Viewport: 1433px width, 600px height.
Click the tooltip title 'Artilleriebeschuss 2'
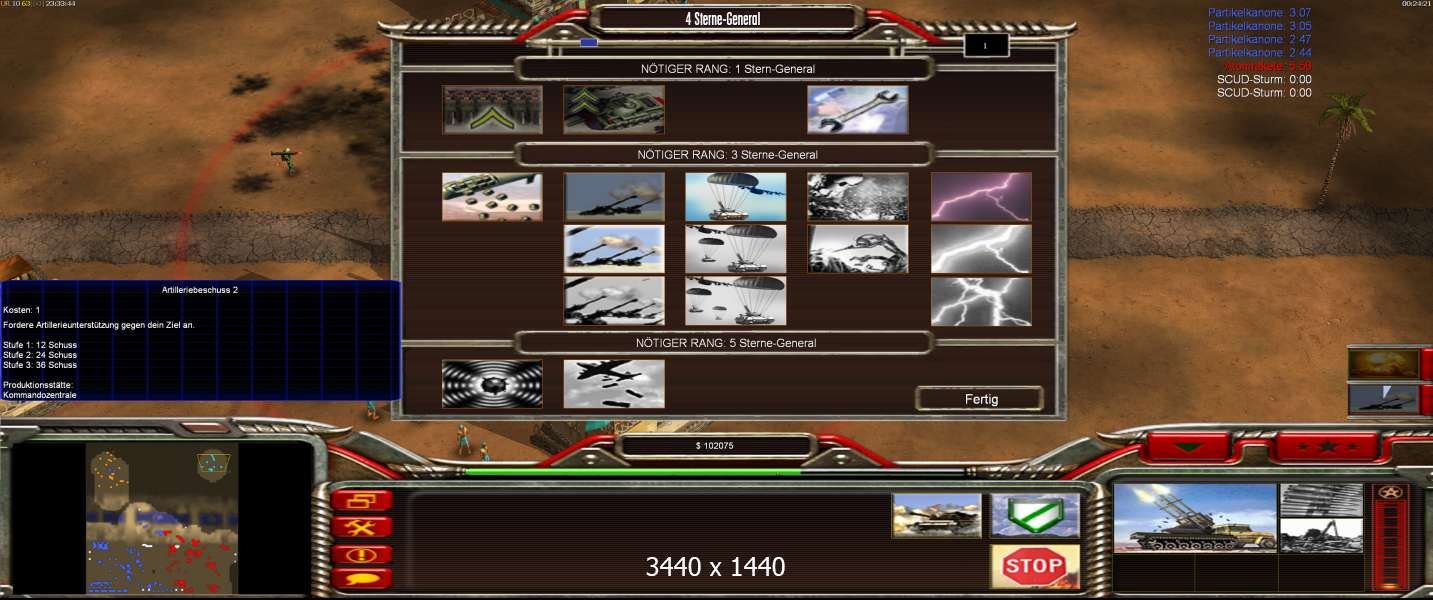click(x=200, y=289)
